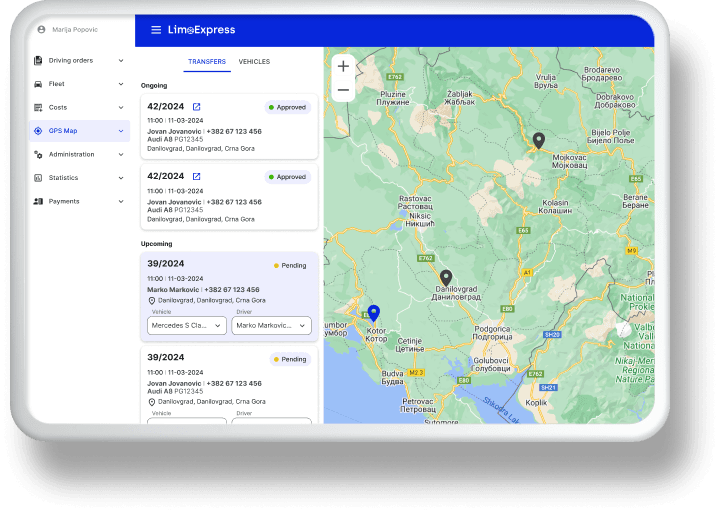
Task: Click the Approved badge on first ongoing transfer
Action: click(287, 107)
